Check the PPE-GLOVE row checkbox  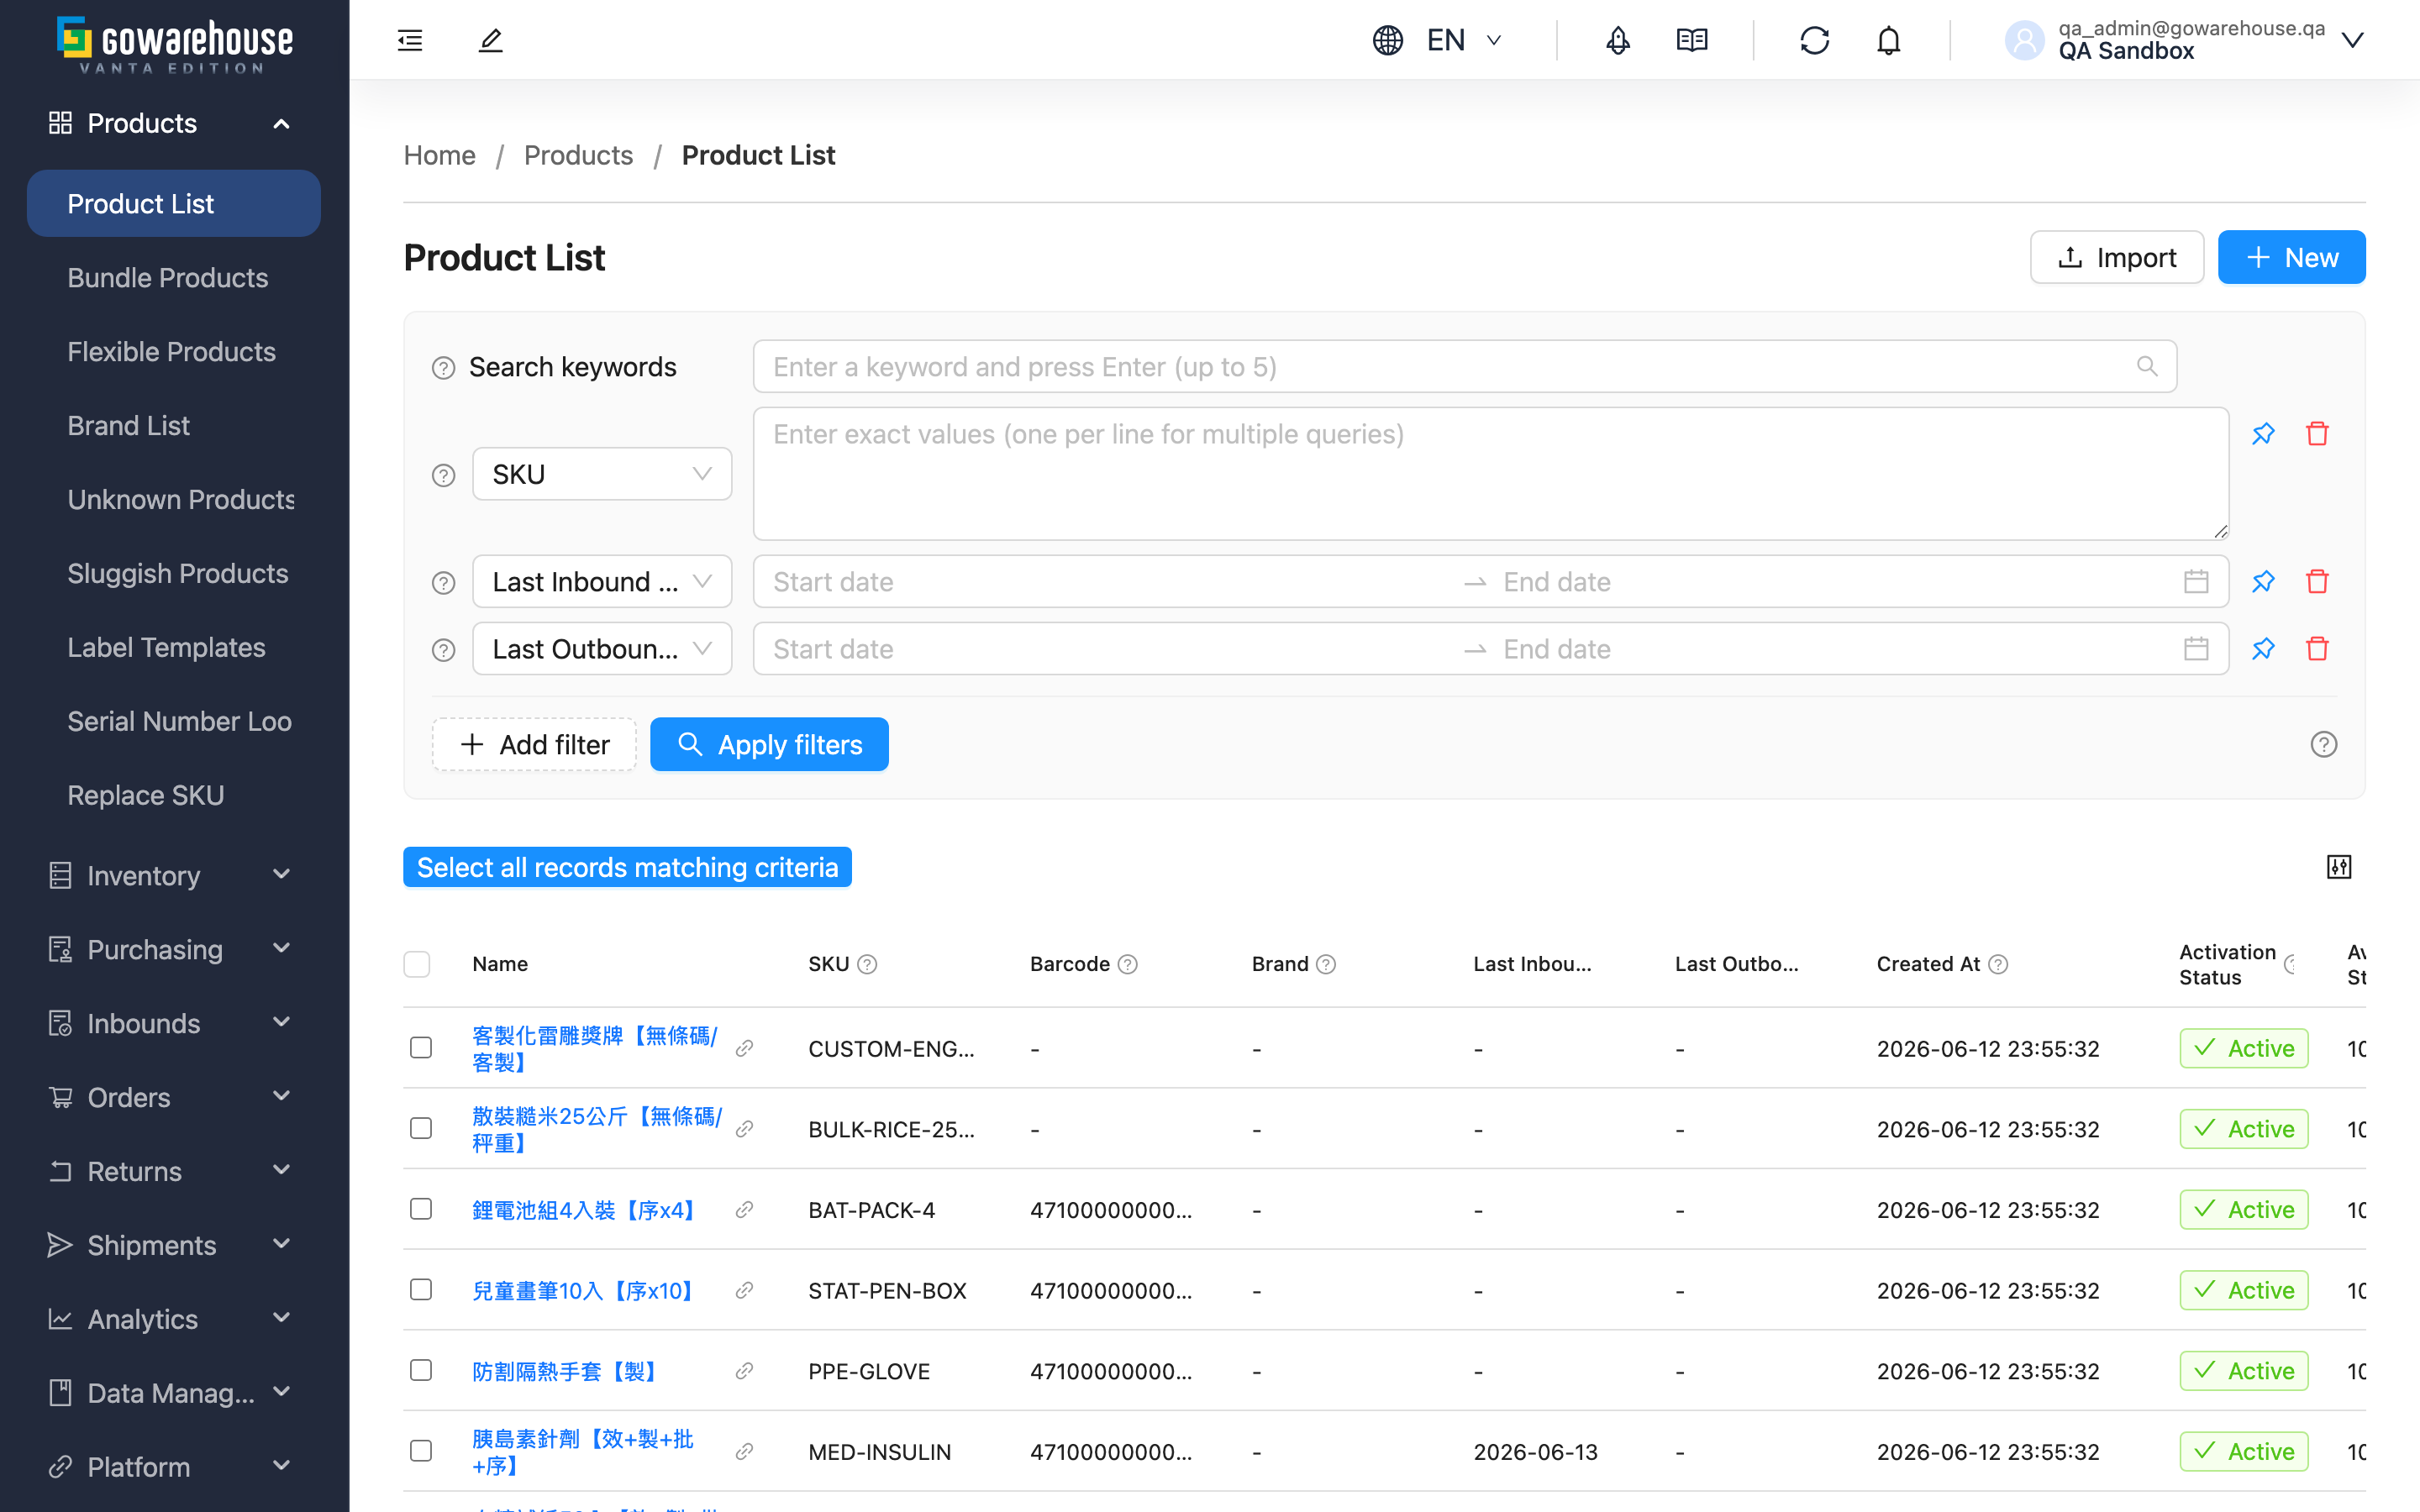point(421,1370)
